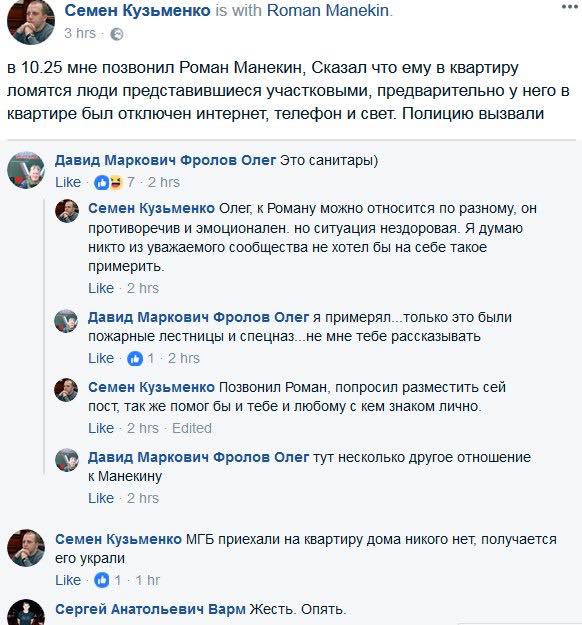Image resolution: width=582 pixels, height=625 pixels.
Task: Open the 3 hrs post timestamp
Action: point(80,33)
